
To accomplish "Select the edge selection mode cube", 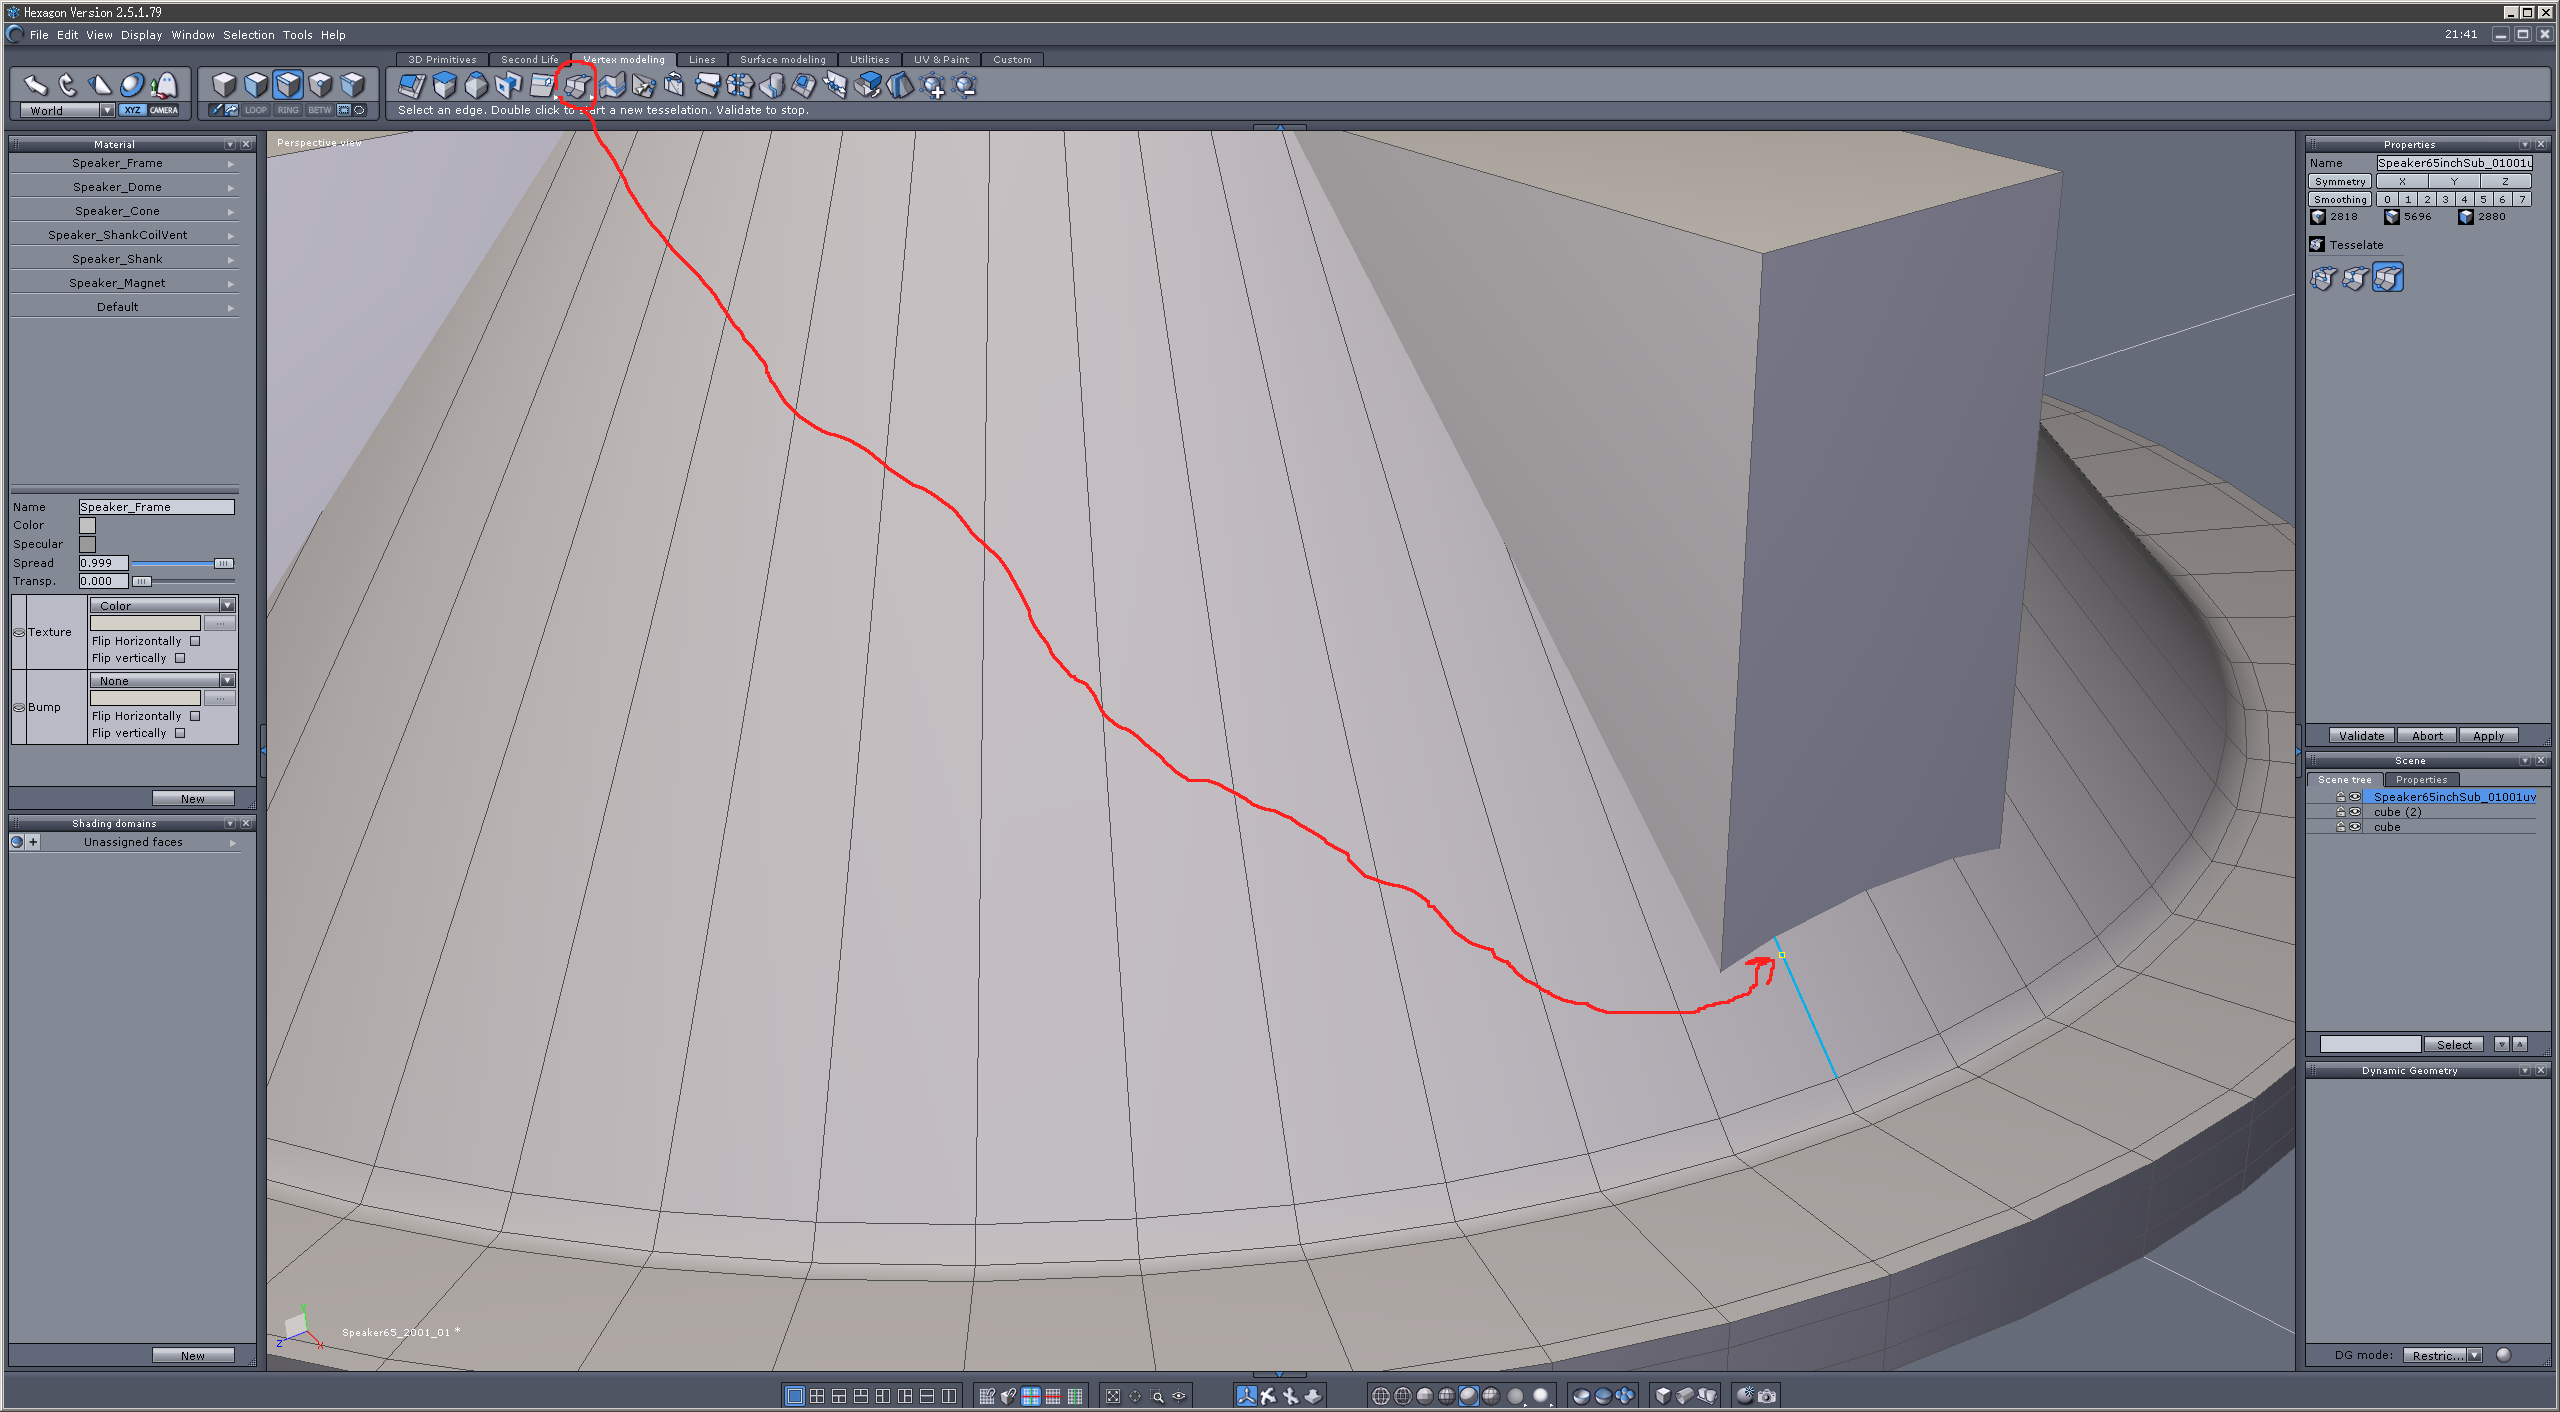I will (x=288, y=86).
